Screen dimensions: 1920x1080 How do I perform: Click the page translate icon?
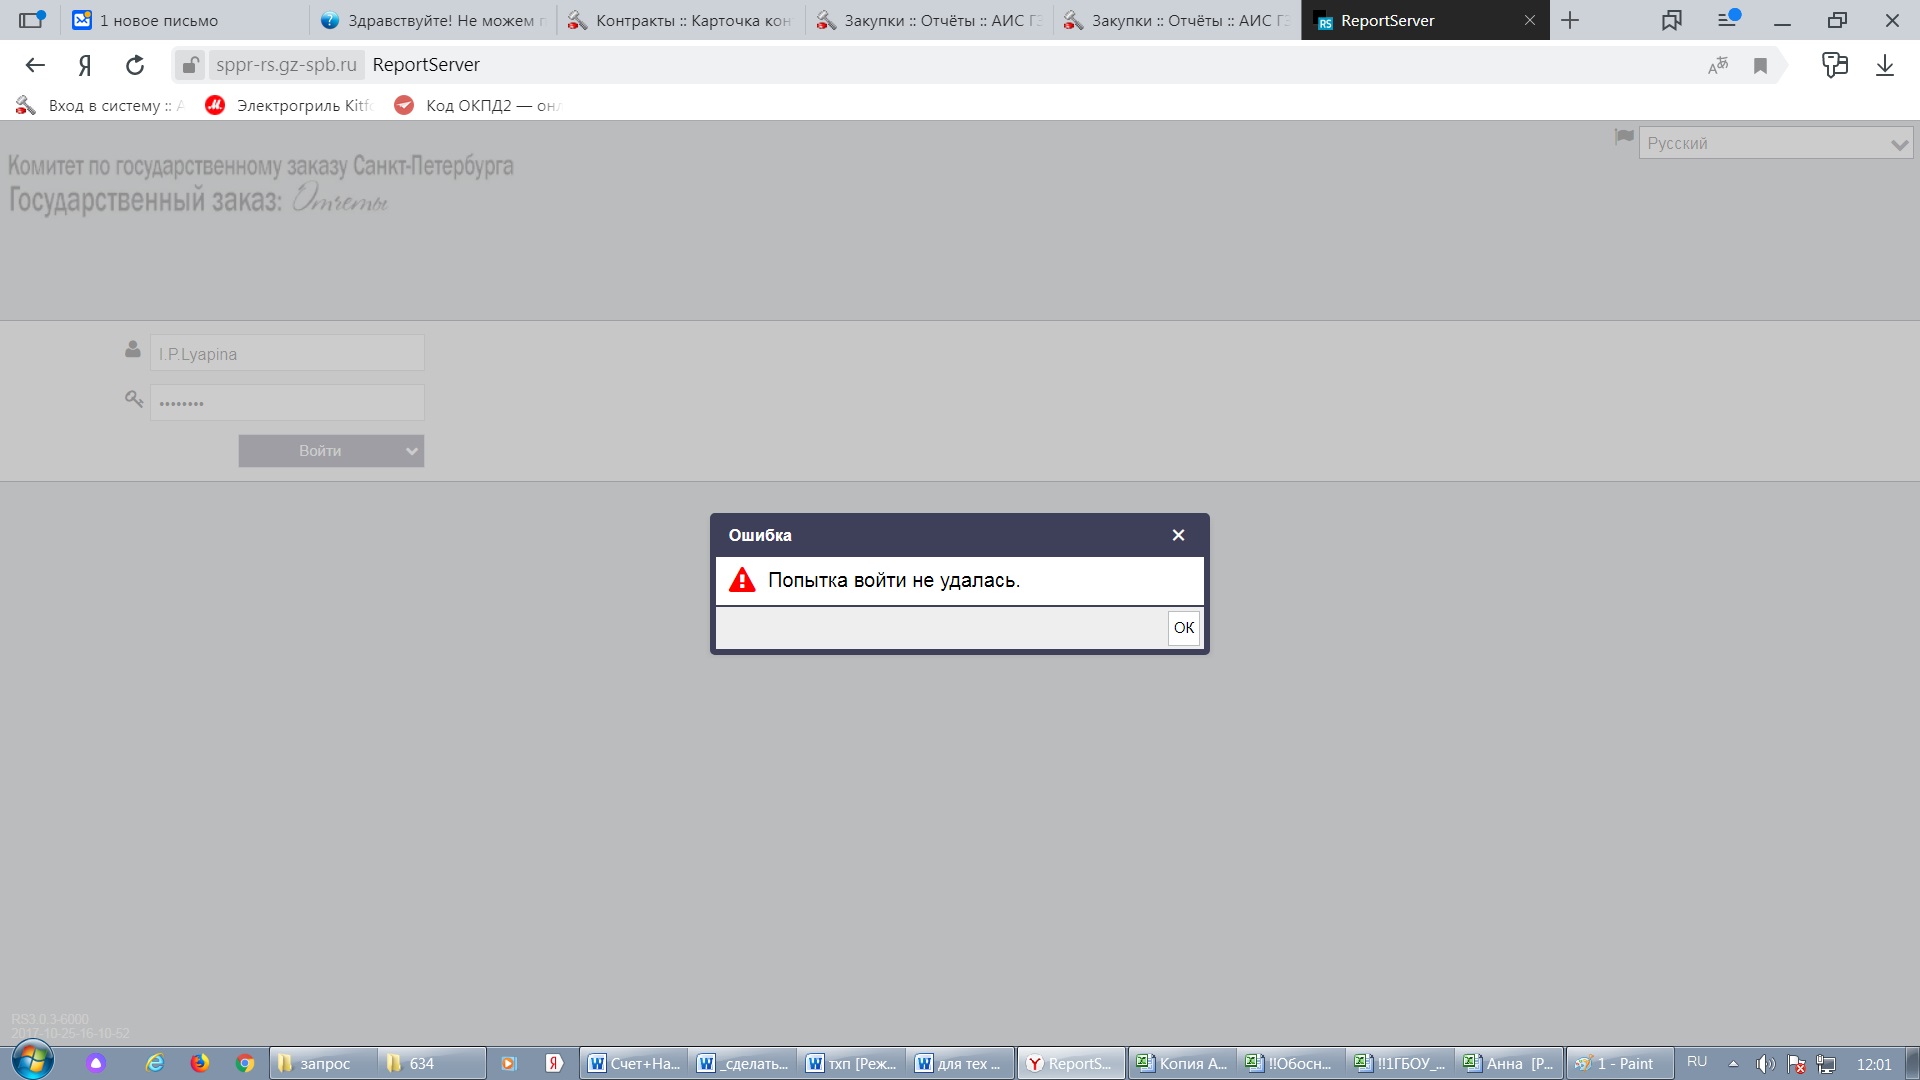point(1718,65)
